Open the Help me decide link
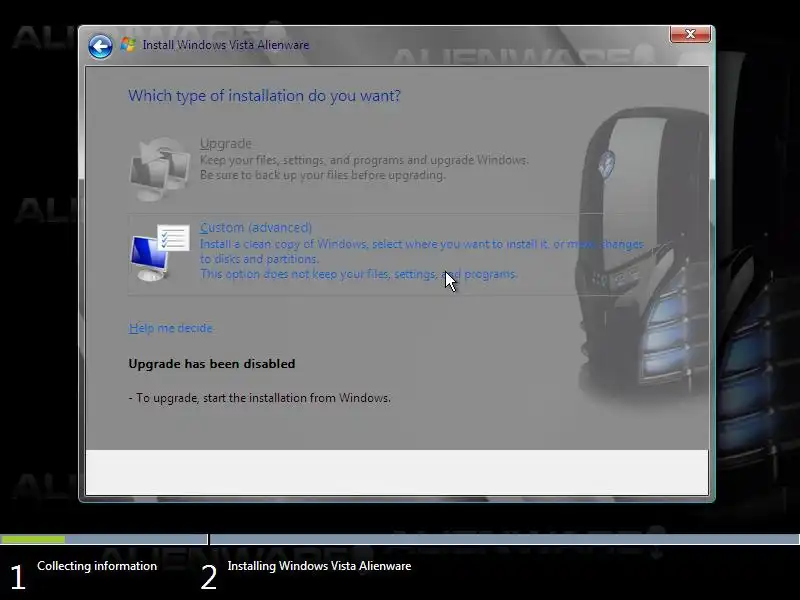Image resolution: width=800 pixels, height=600 pixels. click(x=171, y=328)
